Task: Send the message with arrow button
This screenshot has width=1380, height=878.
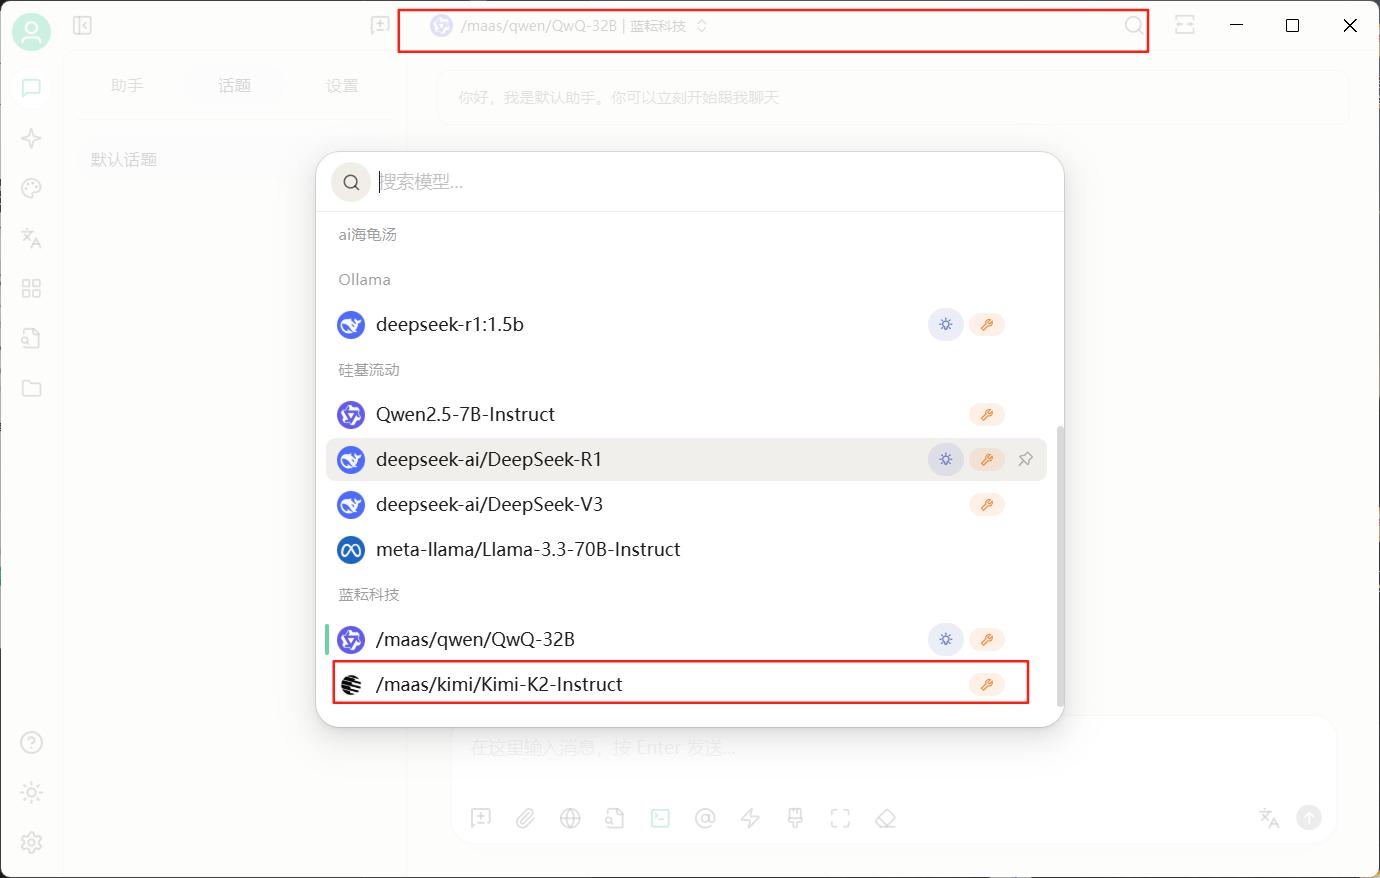Action: coord(1309,818)
